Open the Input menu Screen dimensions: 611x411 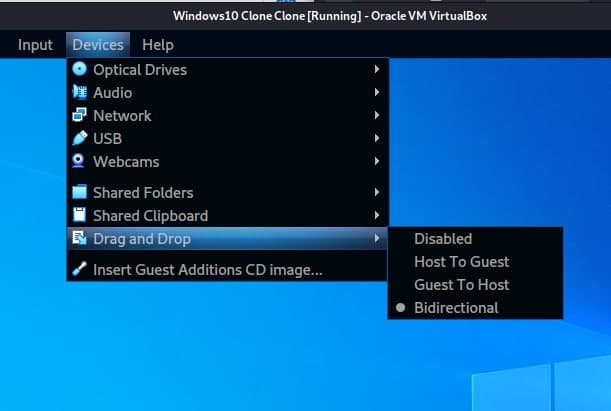36,45
